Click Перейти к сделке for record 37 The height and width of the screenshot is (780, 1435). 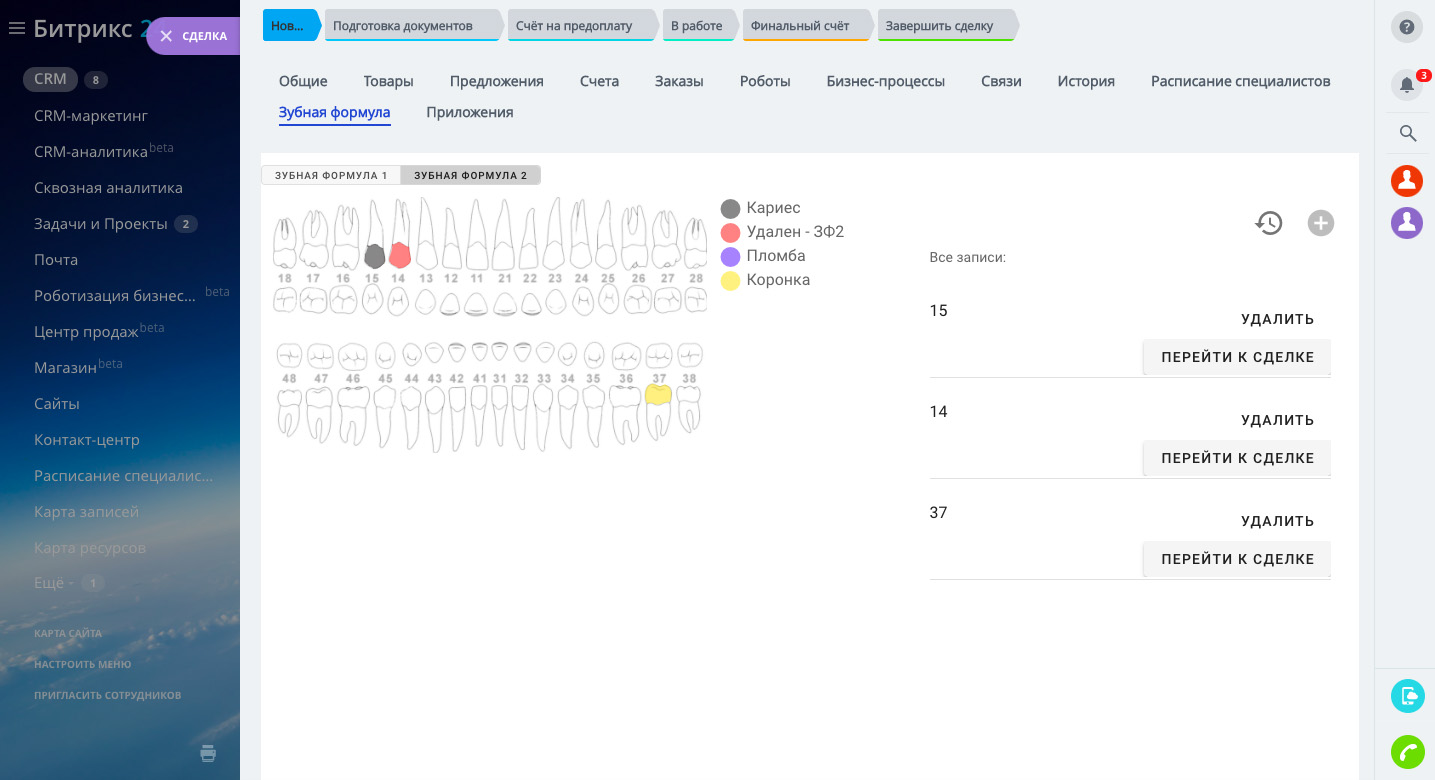point(1237,559)
